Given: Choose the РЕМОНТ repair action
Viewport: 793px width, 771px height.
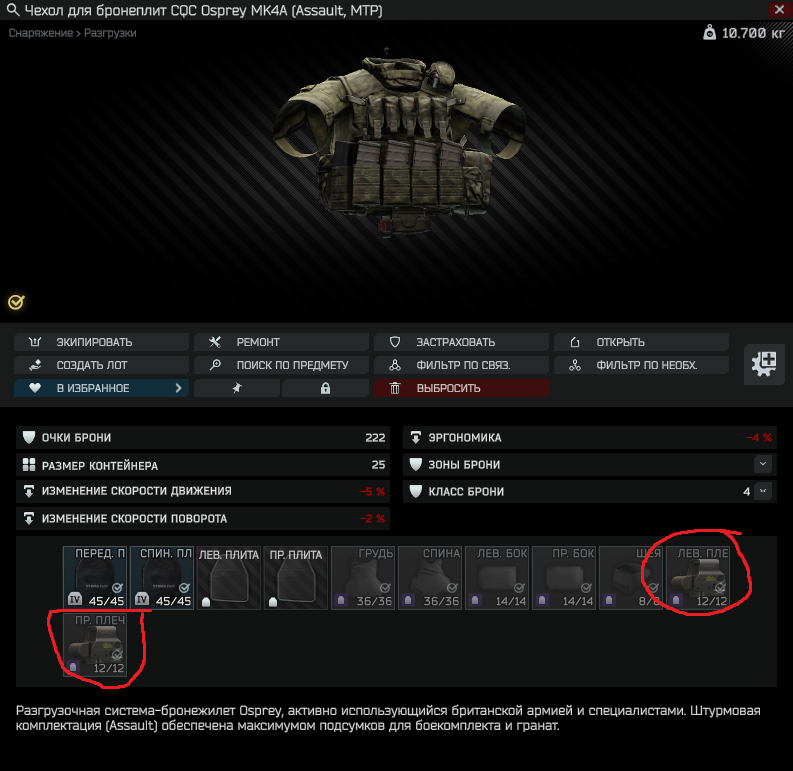Looking at the screenshot, I should (x=281, y=342).
